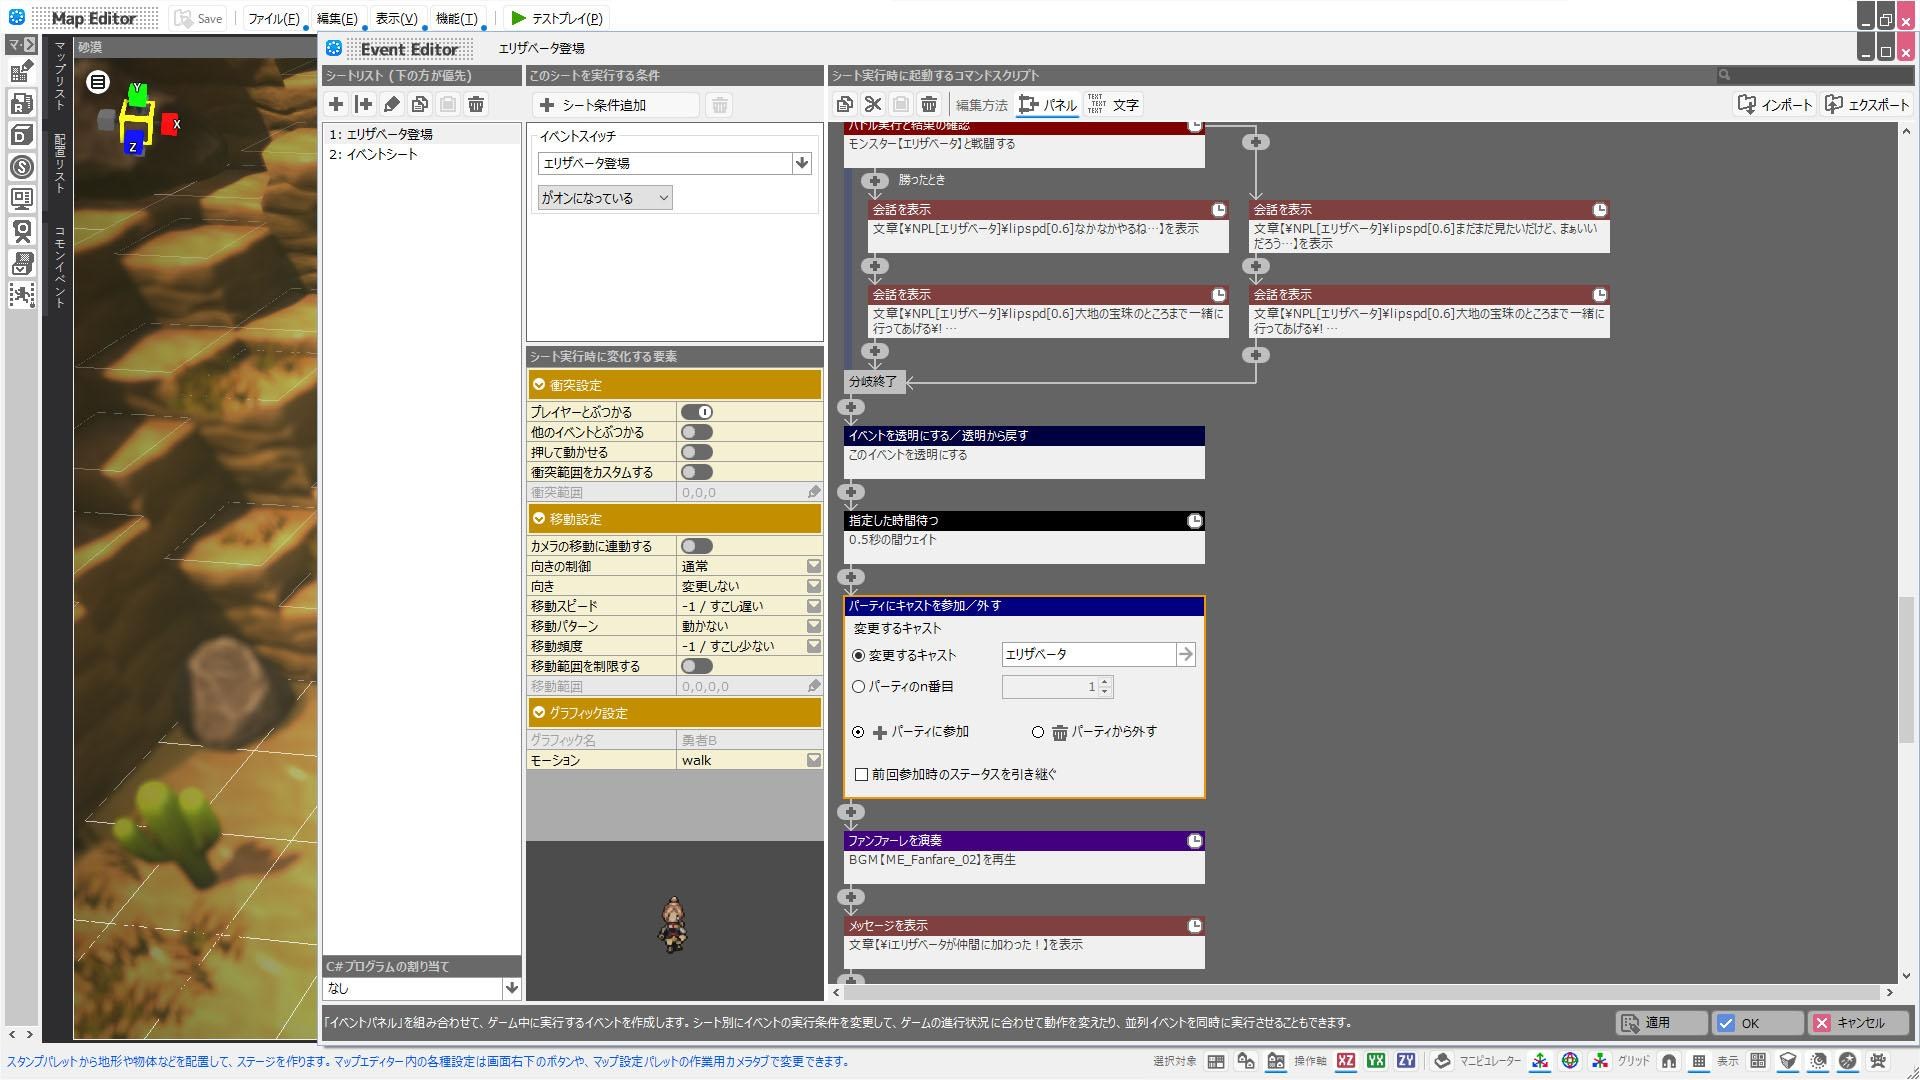Click the cut scissors icon in script toolbar
This screenshot has height=1080, width=1920.
click(873, 104)
